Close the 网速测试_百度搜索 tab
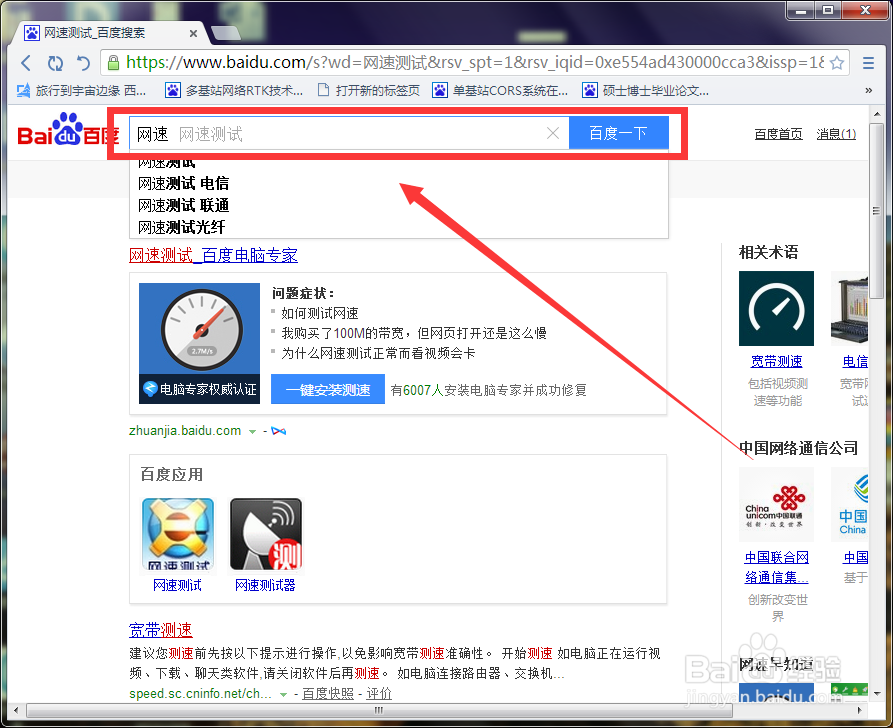The height and width of the screenshot is (728, 893). coord(193,34)
